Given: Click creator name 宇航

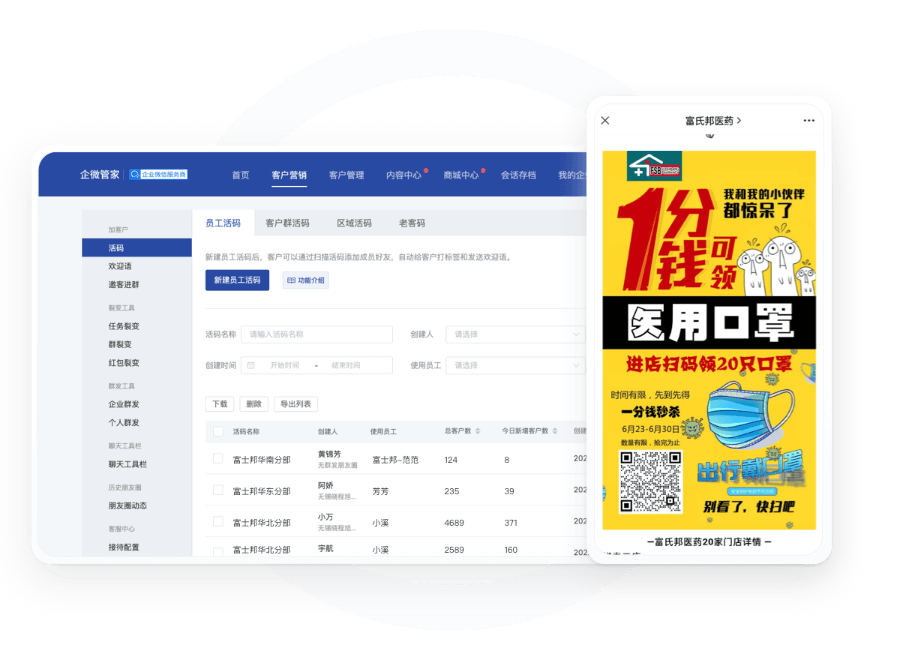Looking at the screenshot, I should (x=325, y=548).
